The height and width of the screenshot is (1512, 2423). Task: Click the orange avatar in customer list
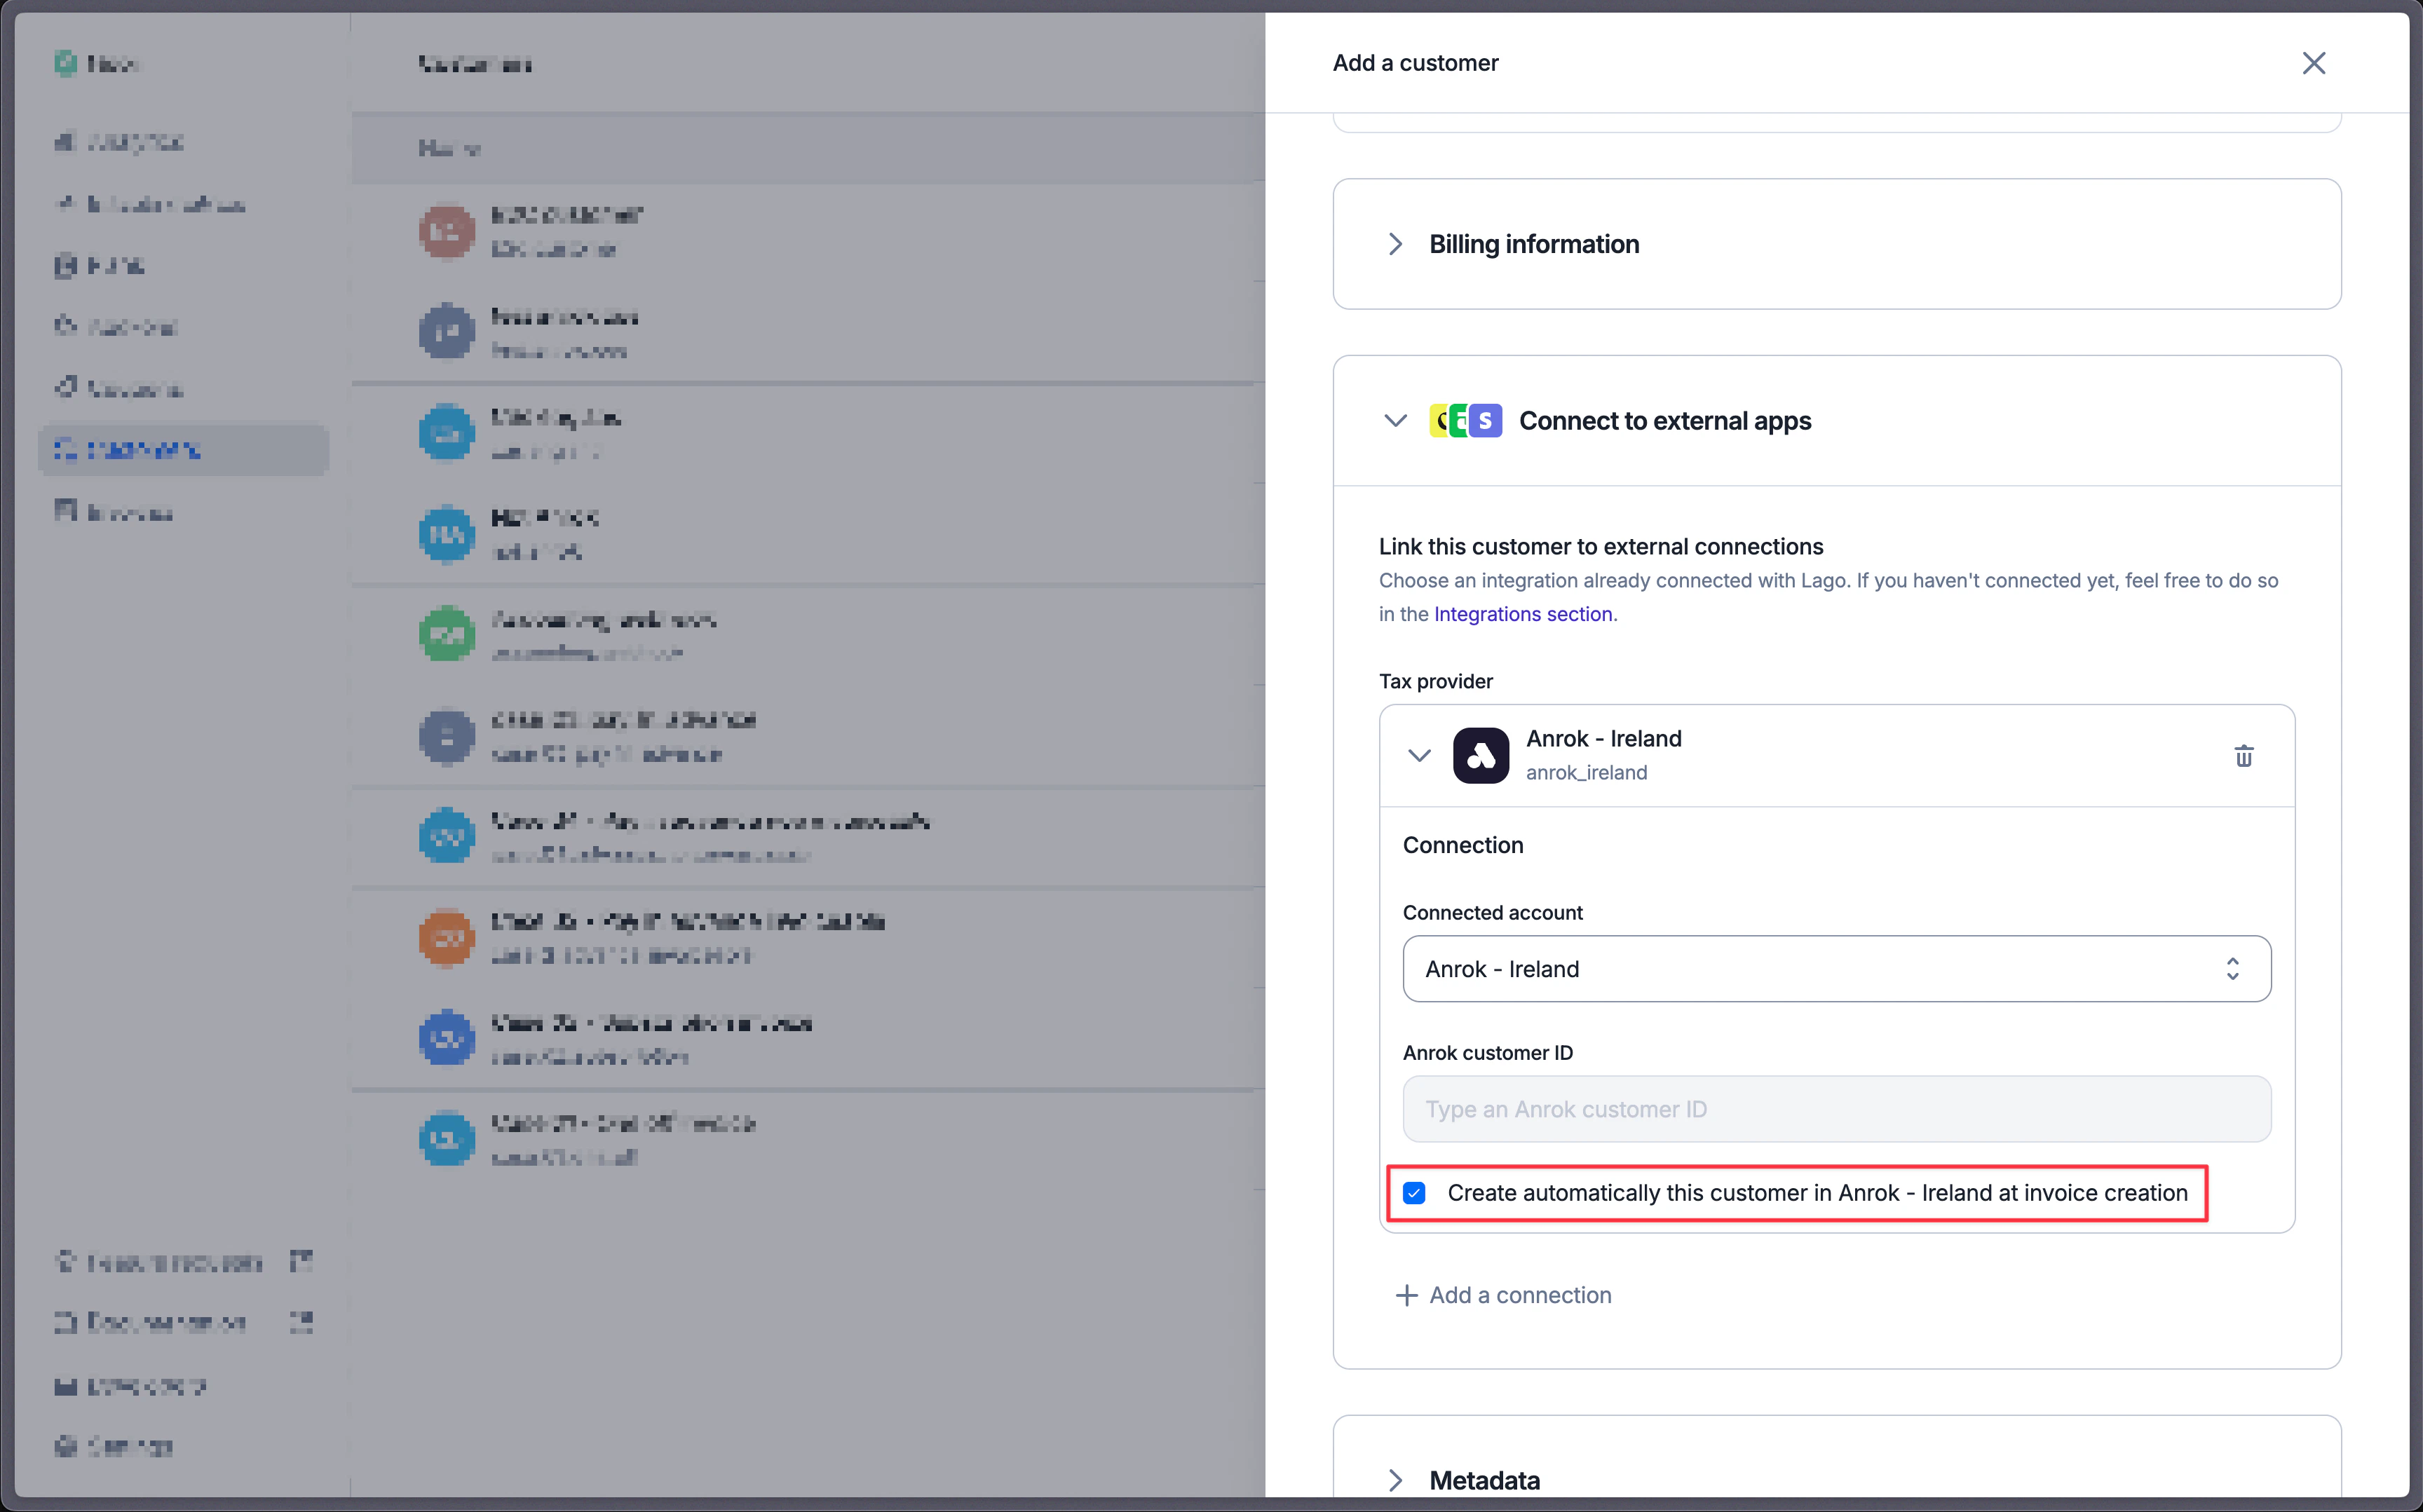click(x=446, y=938)
